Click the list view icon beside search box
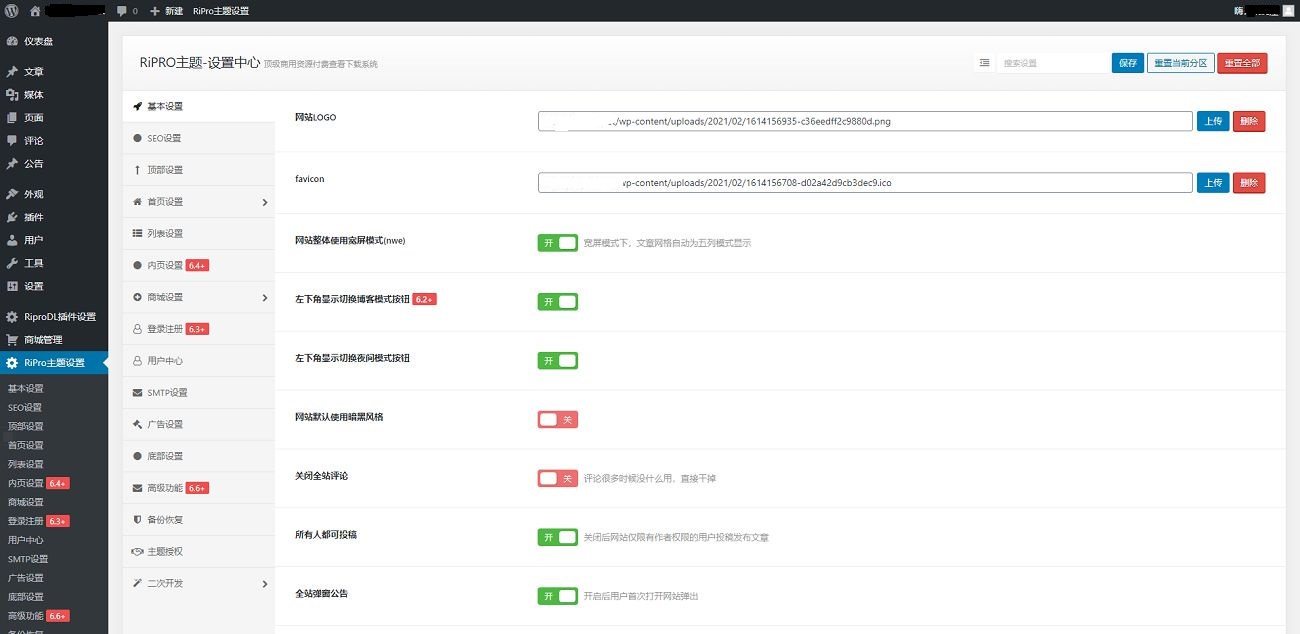The height and width of the screenshot is (634, 1300). [x=985, y=63]
